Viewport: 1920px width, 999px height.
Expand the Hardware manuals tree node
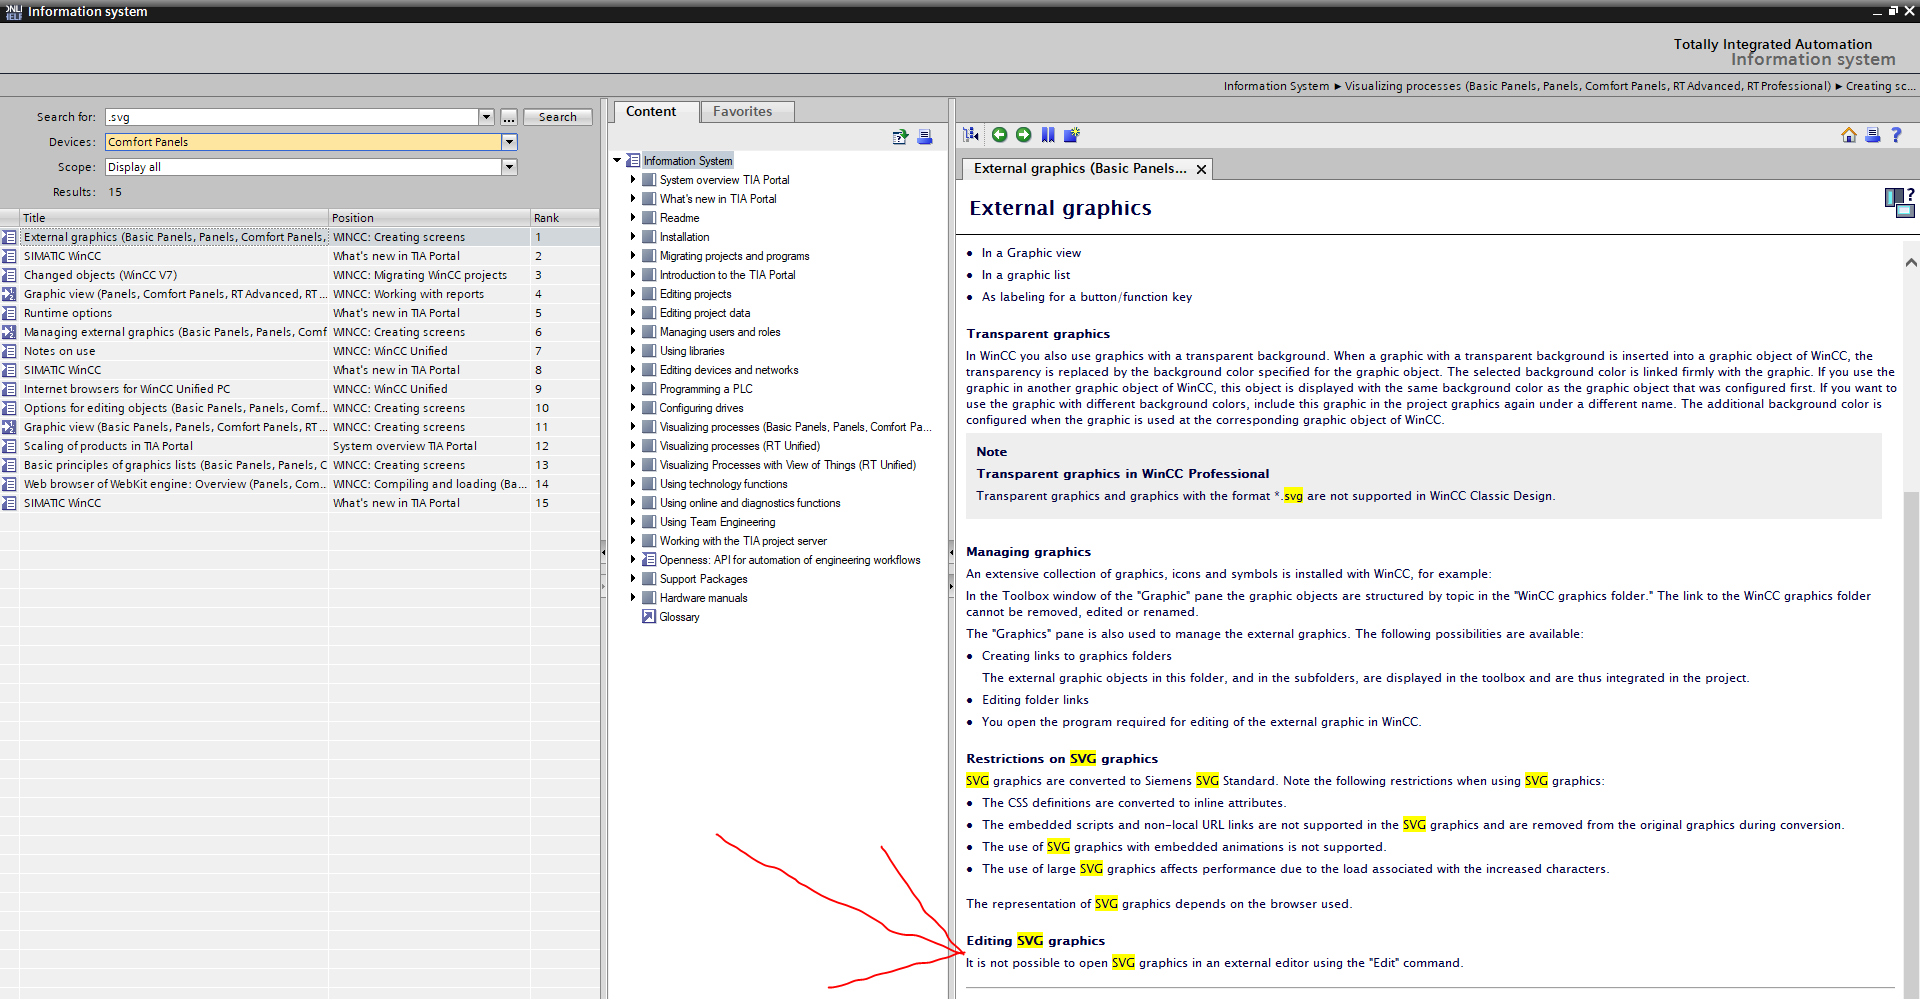pyautogui.click(x=633, y=598)
